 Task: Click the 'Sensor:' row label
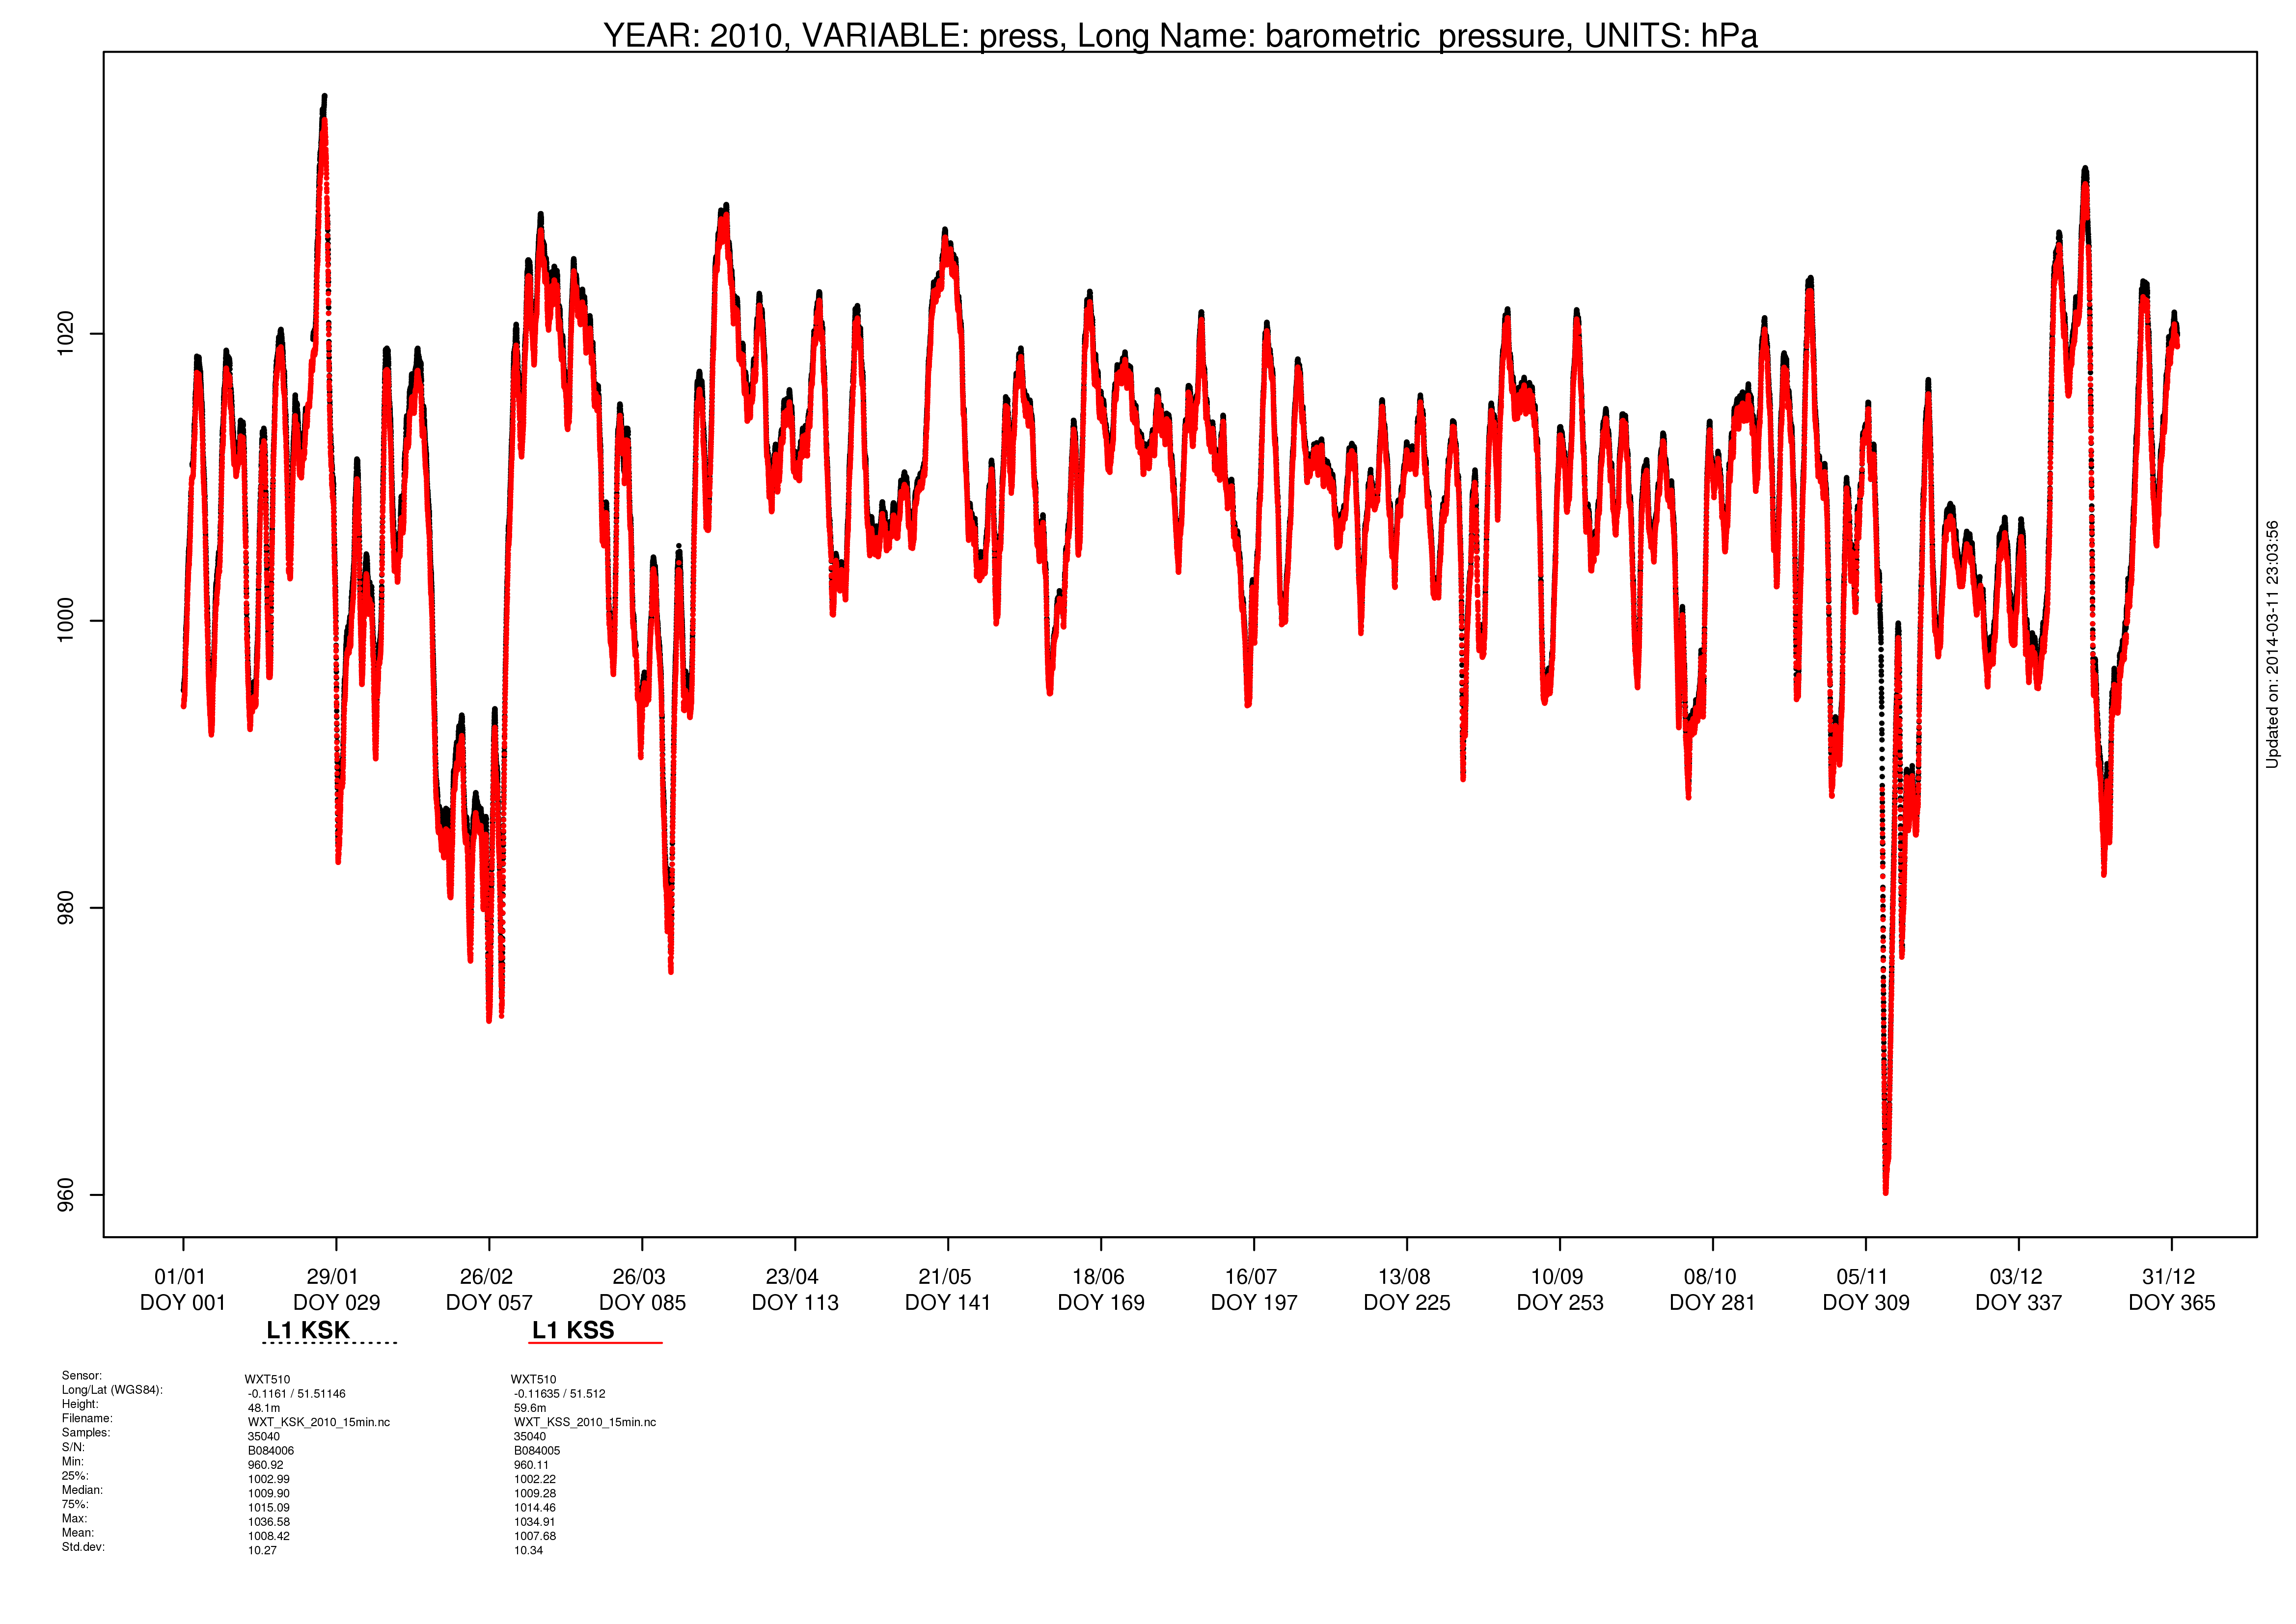point(82,1376)
